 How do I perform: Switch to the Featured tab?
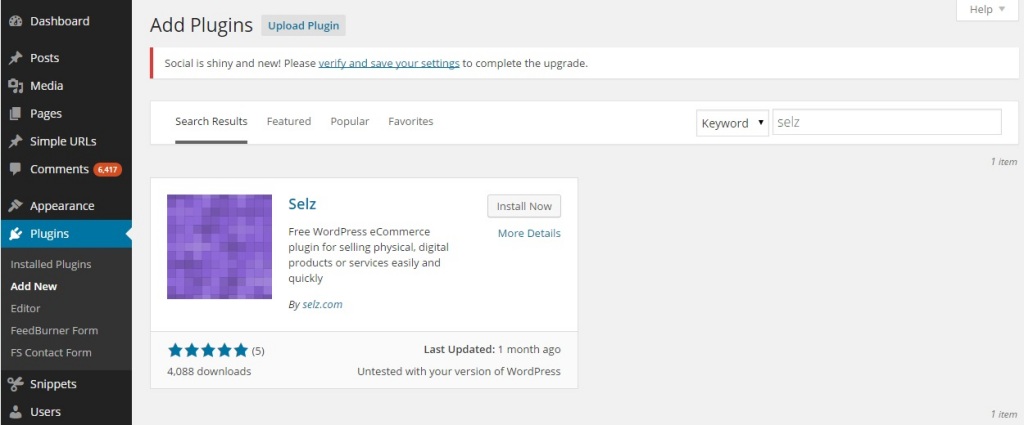coord(289,121)
